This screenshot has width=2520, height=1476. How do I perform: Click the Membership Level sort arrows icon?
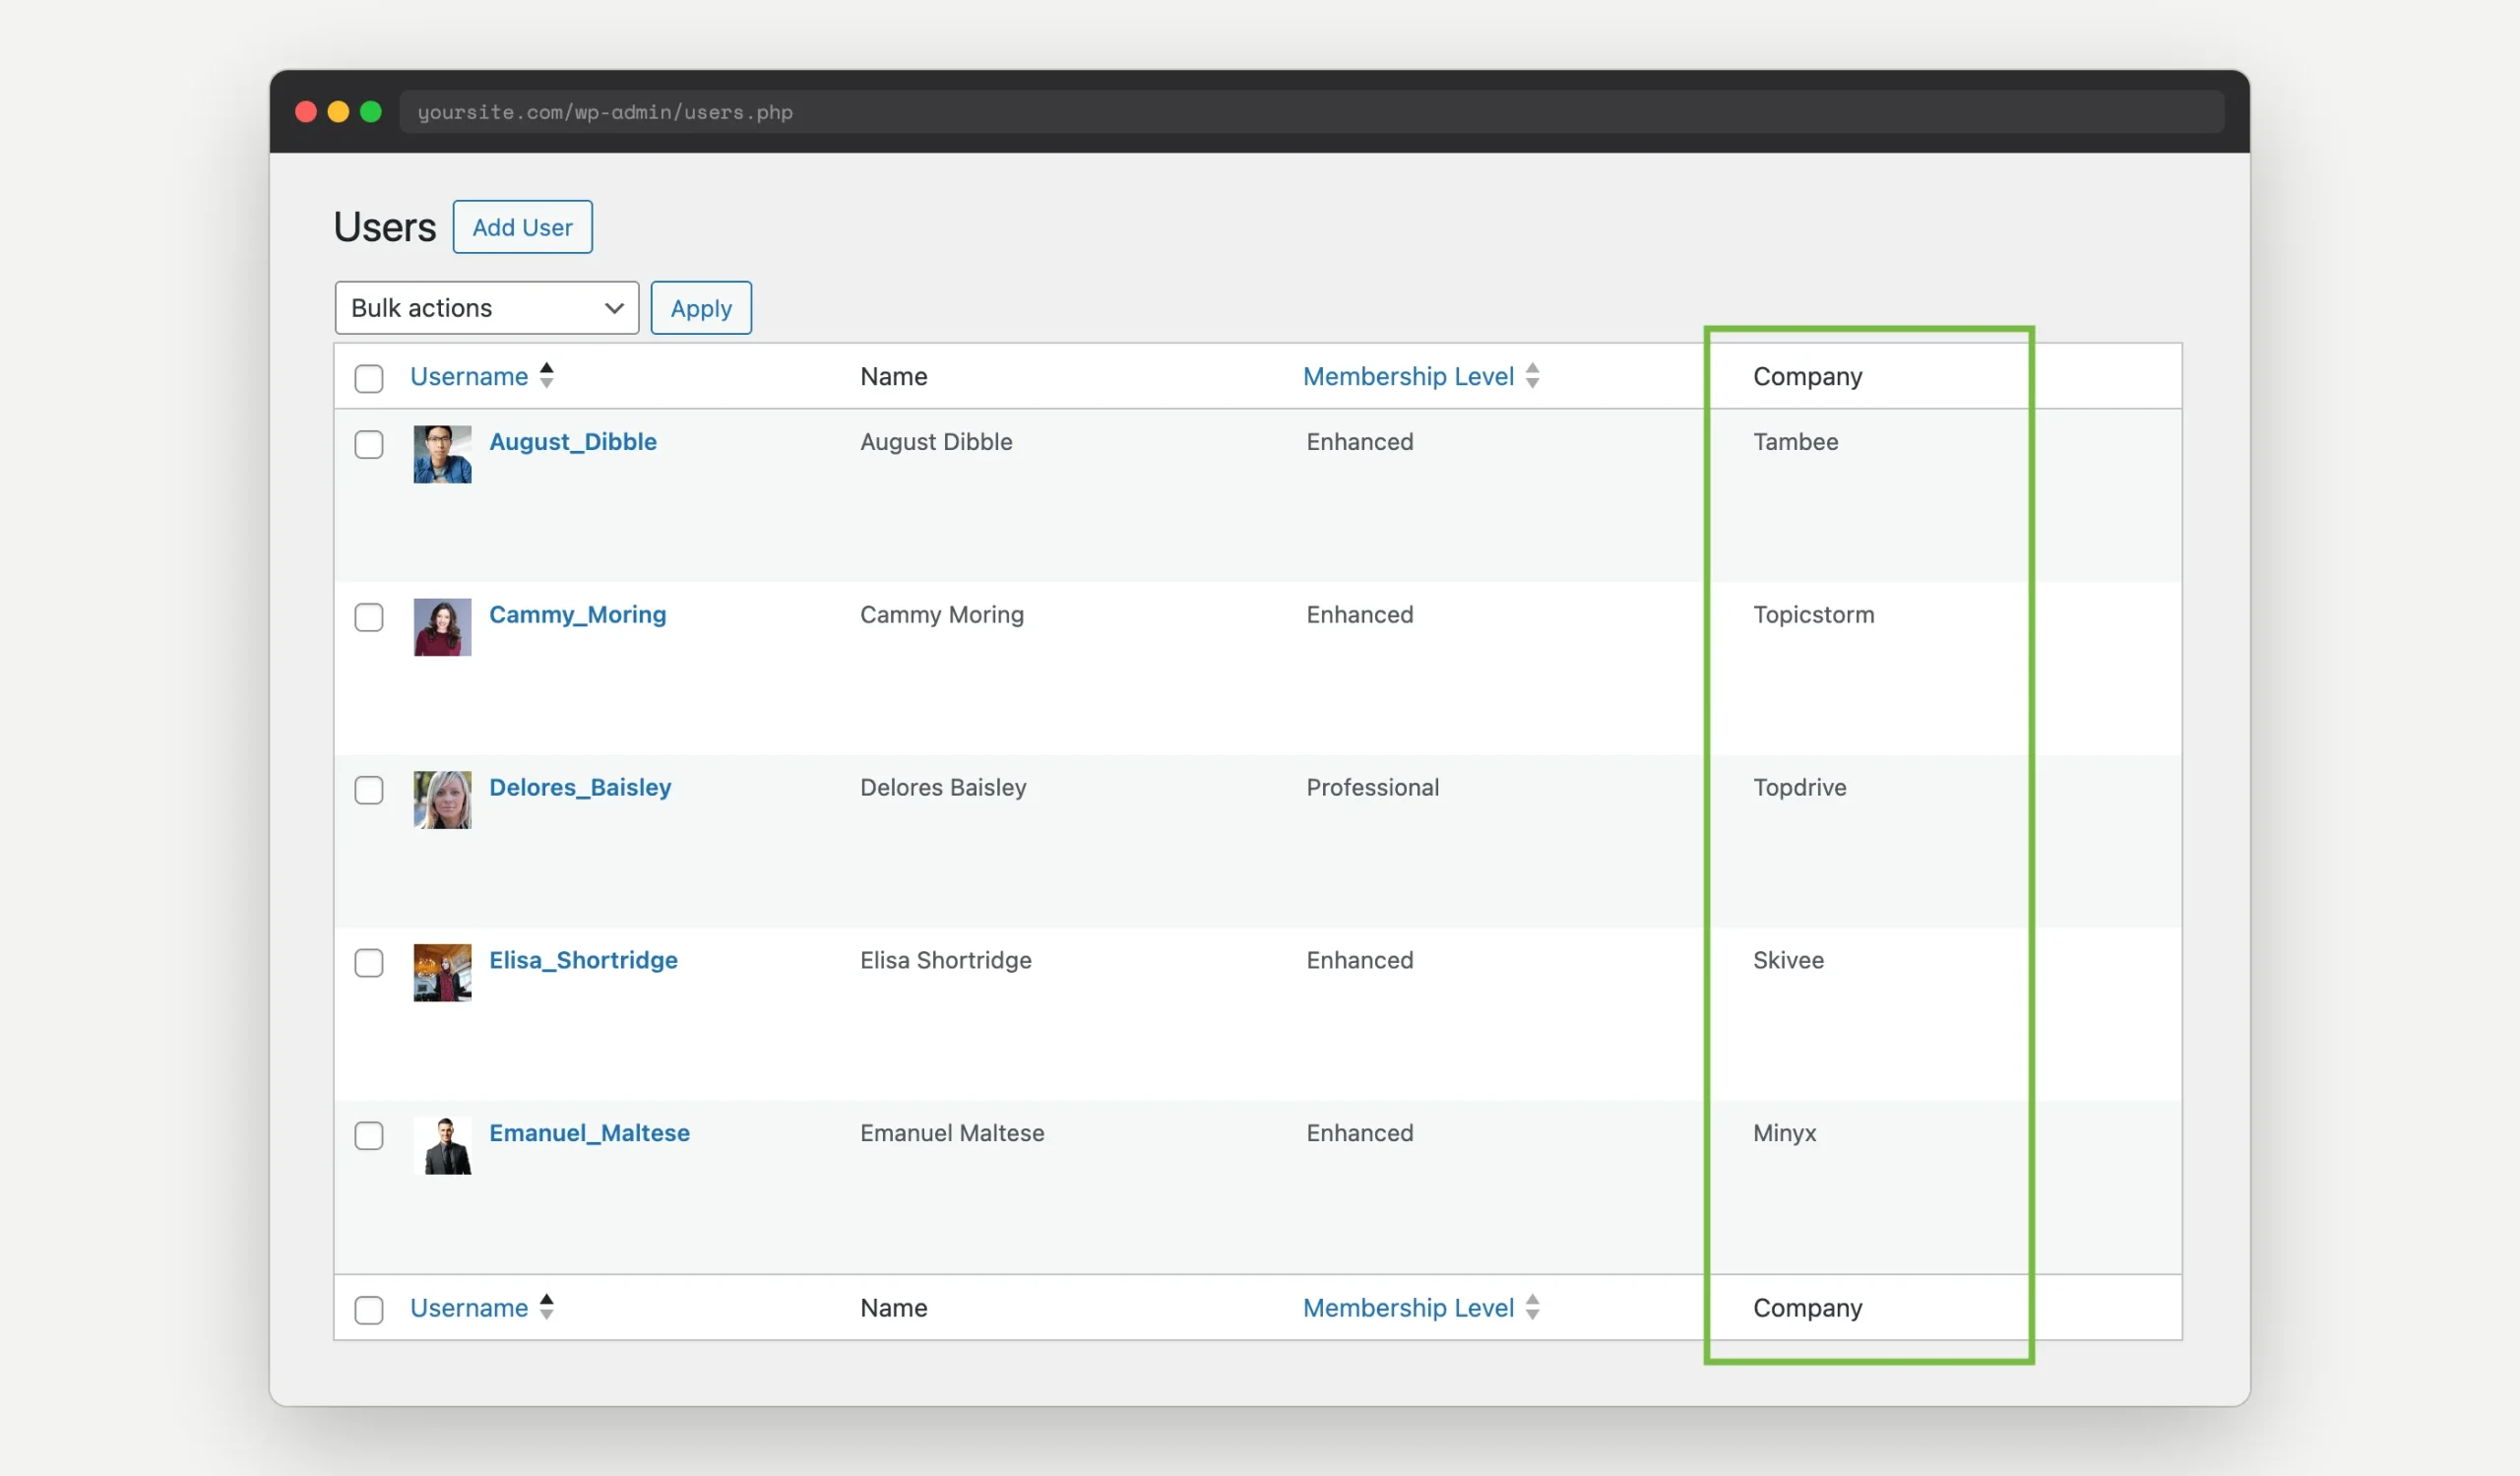pos(1534,375)
